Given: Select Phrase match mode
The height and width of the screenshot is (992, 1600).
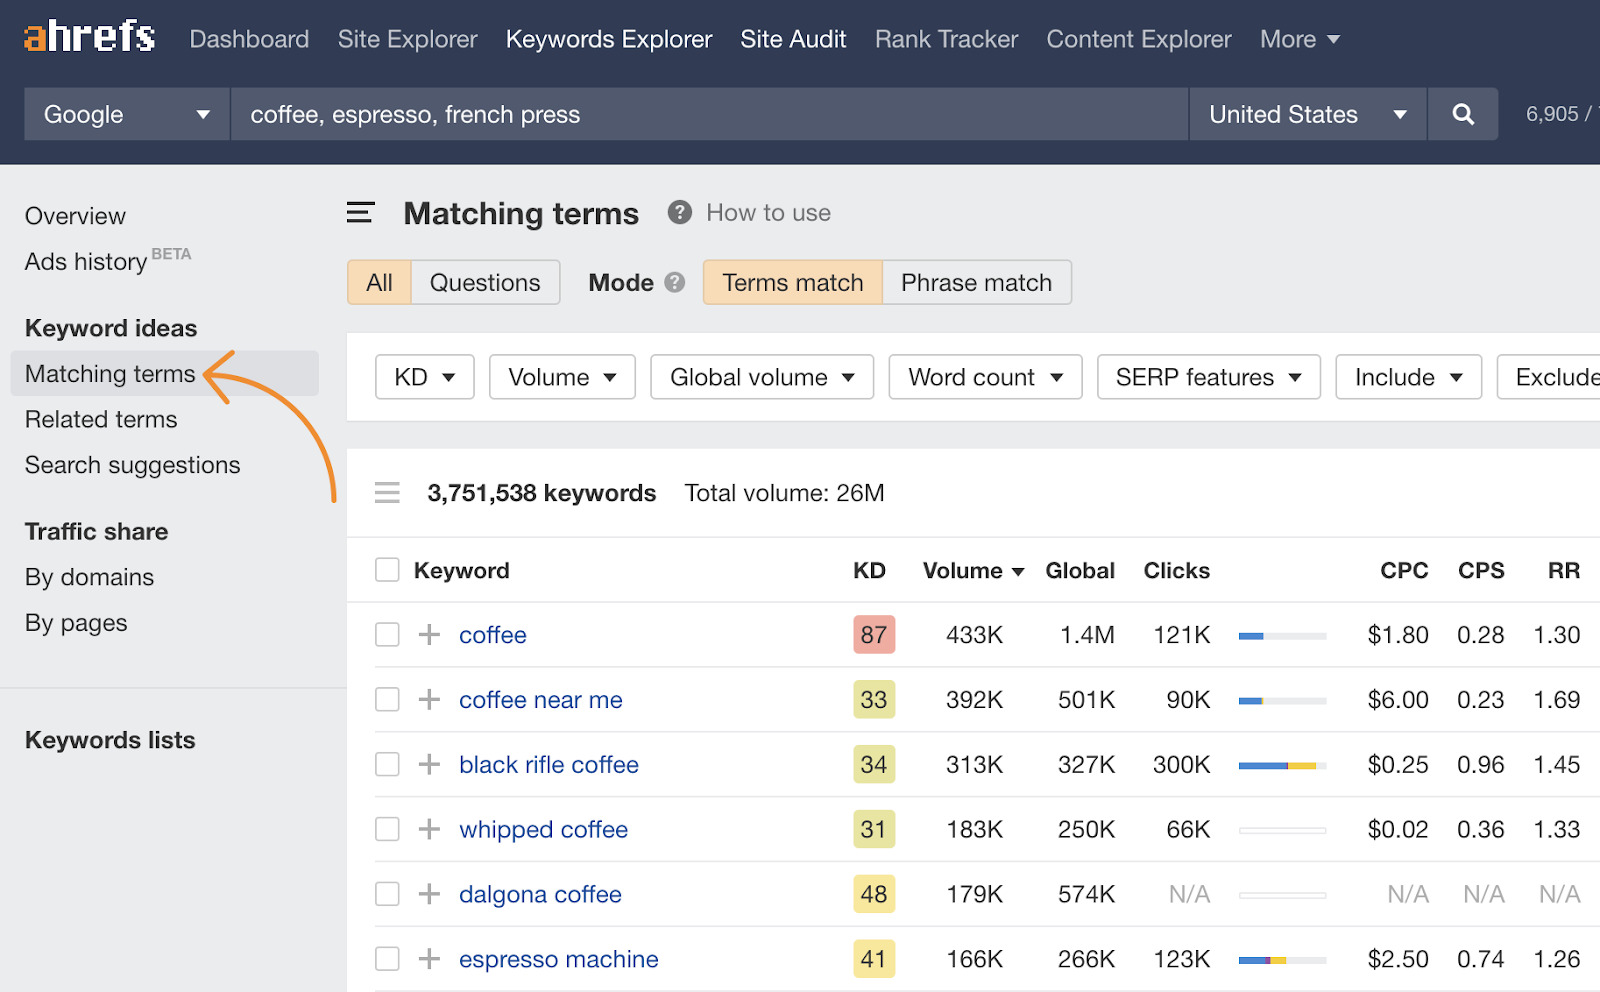Looking at the screenshot, I should coord(976,283).
